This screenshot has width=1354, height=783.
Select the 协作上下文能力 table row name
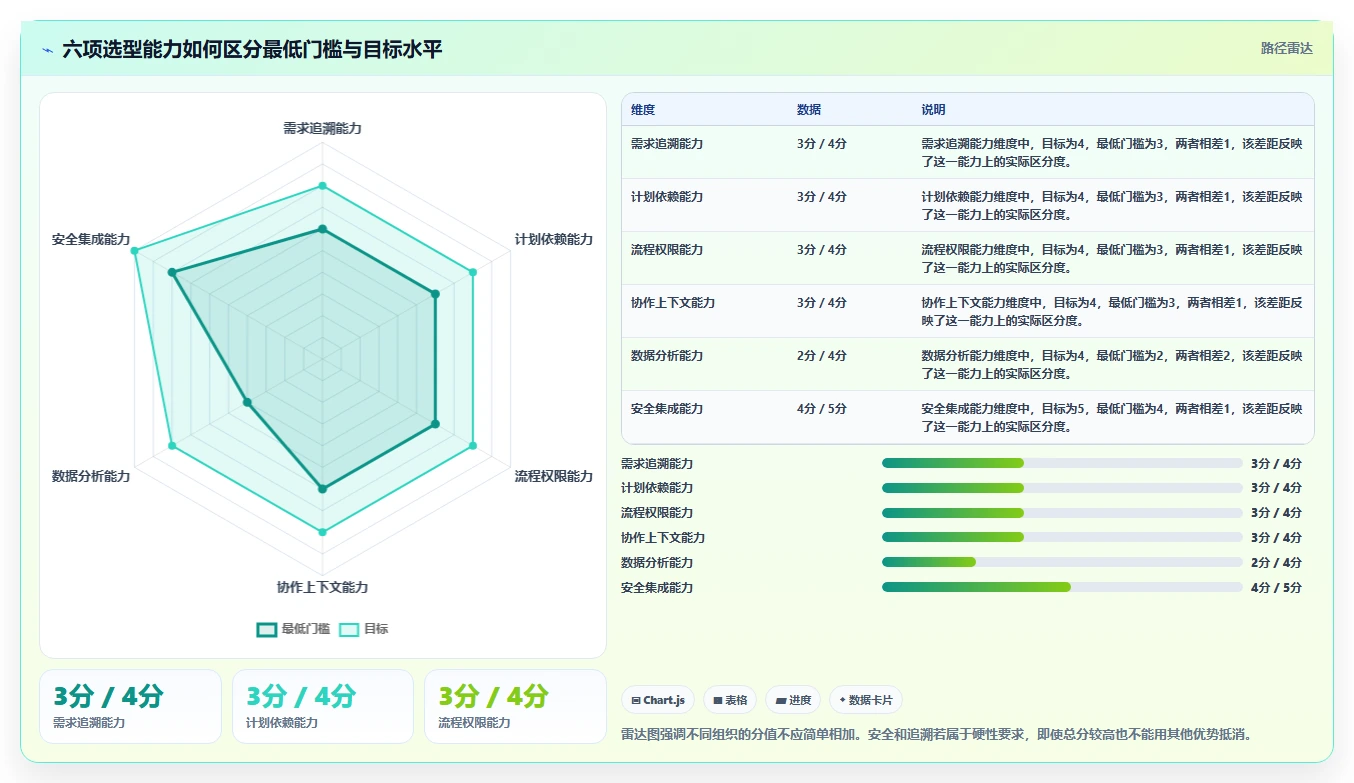click(673, 303)
